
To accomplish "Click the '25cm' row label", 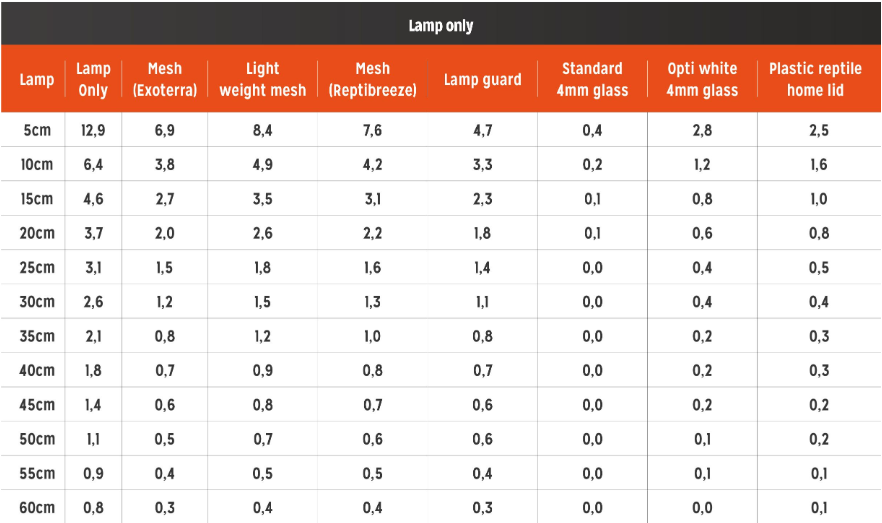I will (x=37, y=268).
